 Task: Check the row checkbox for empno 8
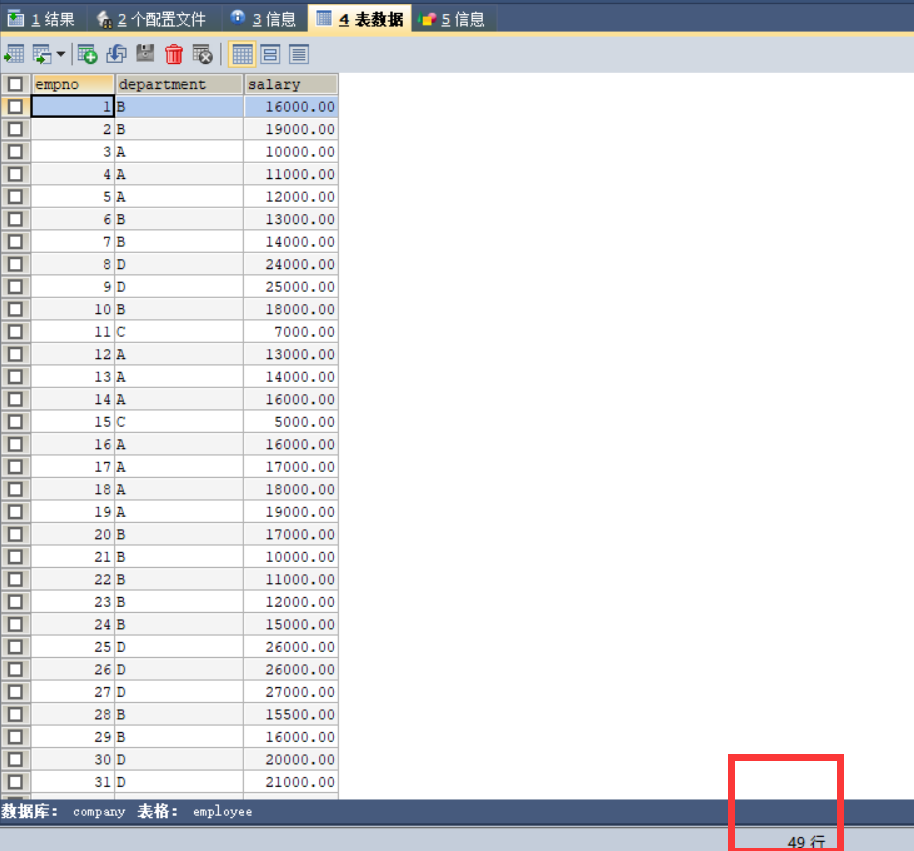pyautogui.click(x=15, y=264)
